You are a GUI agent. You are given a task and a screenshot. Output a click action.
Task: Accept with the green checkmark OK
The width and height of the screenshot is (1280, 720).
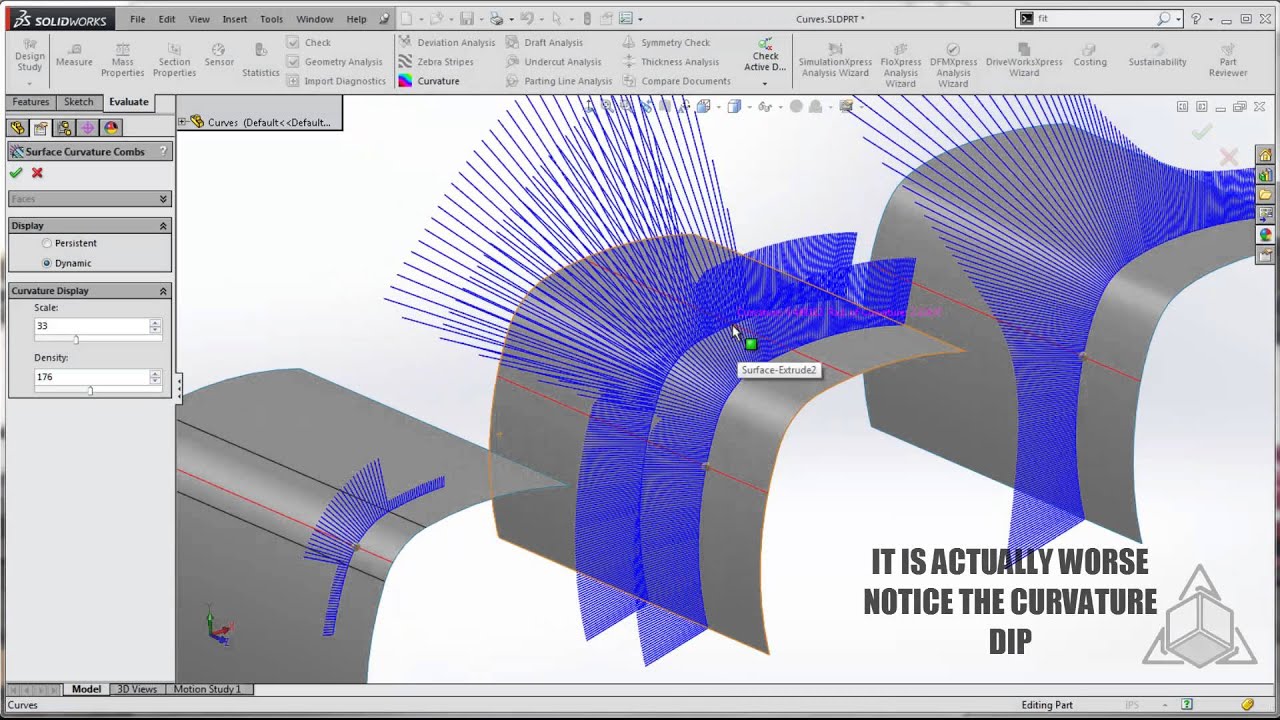click(x=16, y=173)
